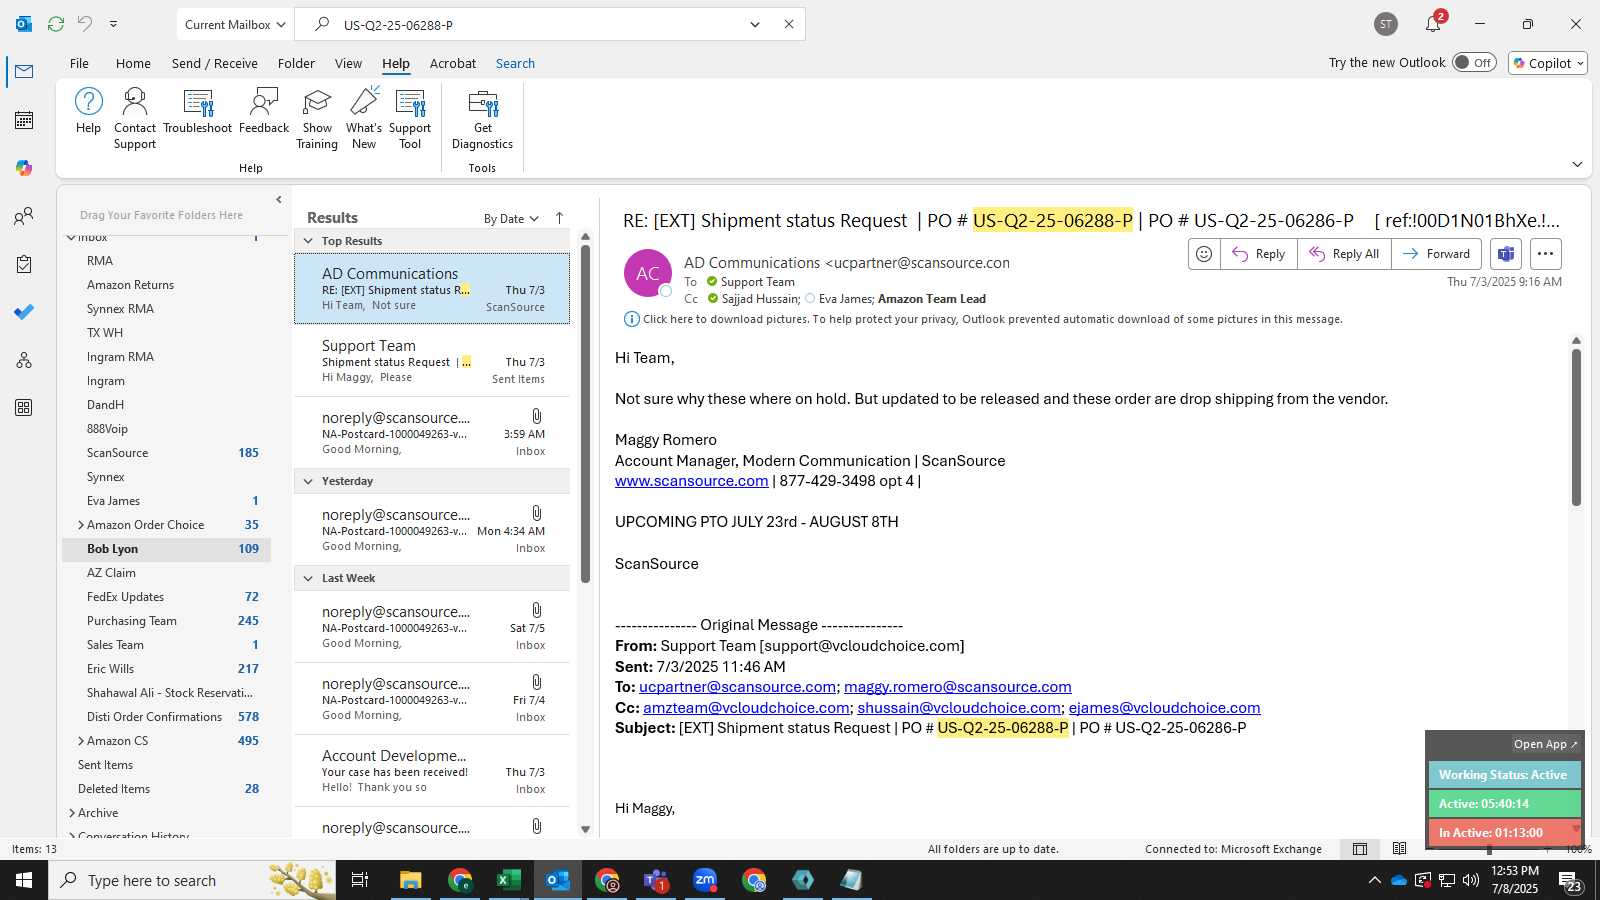
Task: Open the Mail navigation icon
Action: (x=24, y=72)
